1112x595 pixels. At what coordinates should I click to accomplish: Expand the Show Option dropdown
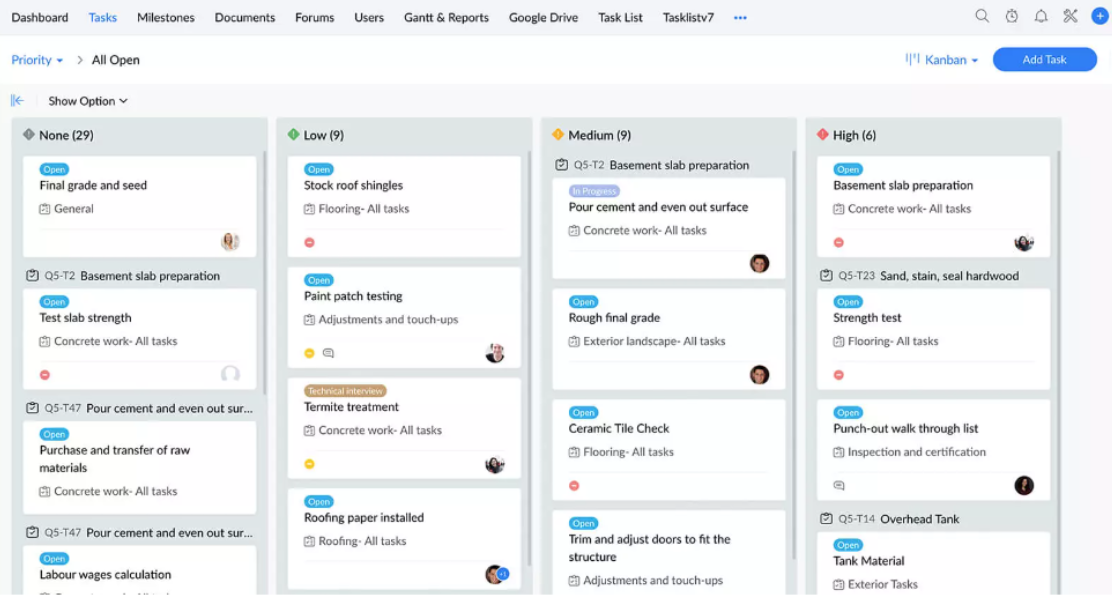pos(88,101)
